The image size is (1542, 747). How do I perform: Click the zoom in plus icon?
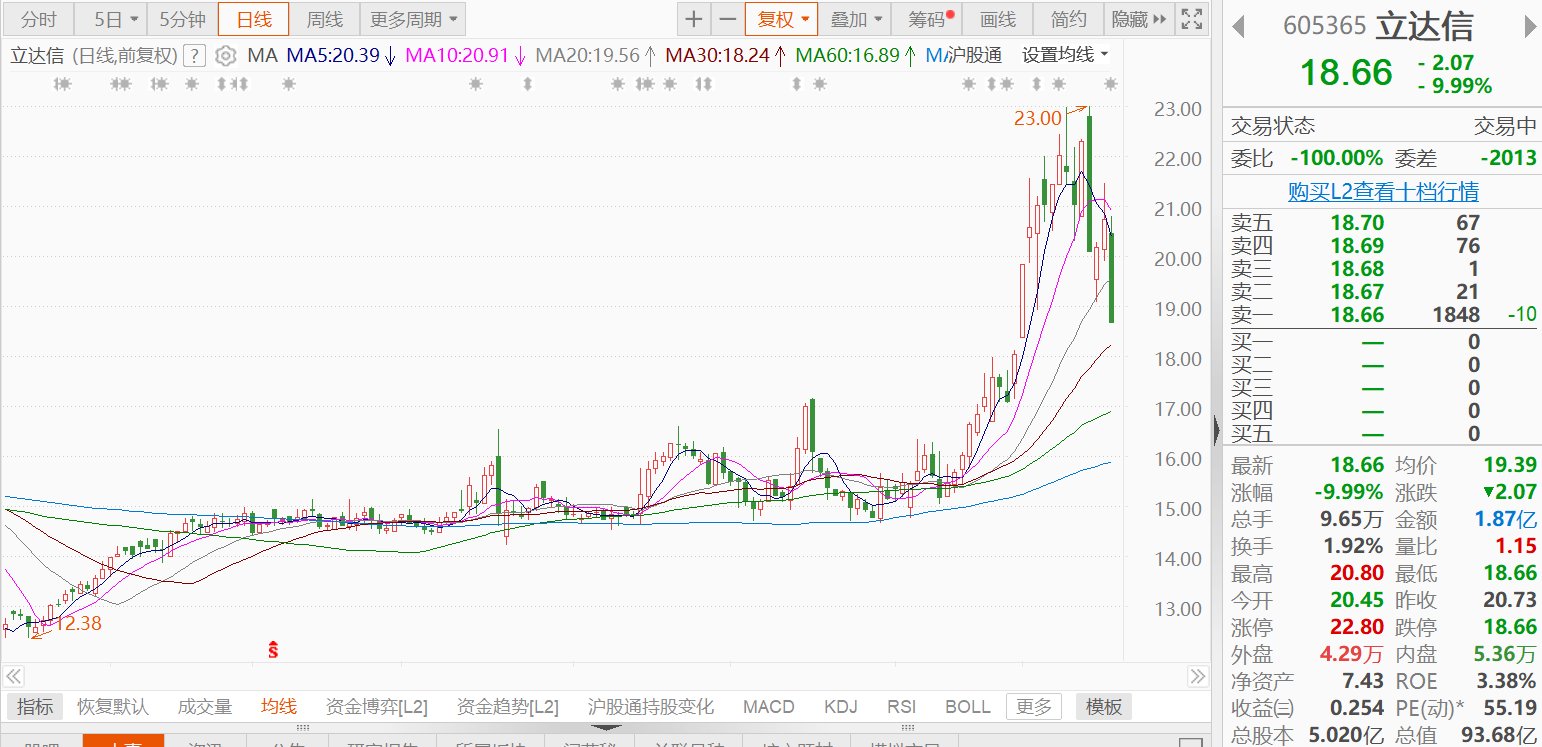693,19
